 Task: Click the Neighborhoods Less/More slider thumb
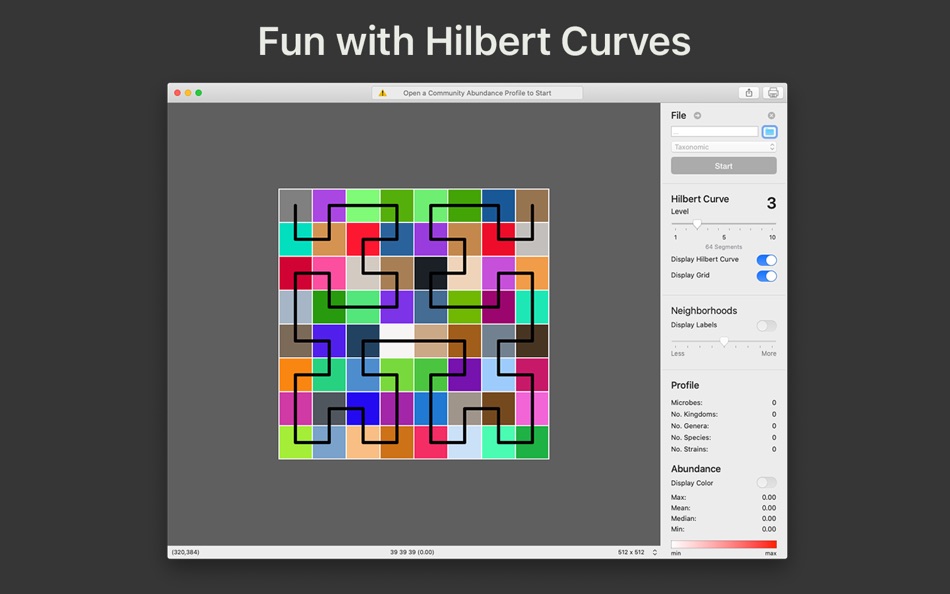723,342
